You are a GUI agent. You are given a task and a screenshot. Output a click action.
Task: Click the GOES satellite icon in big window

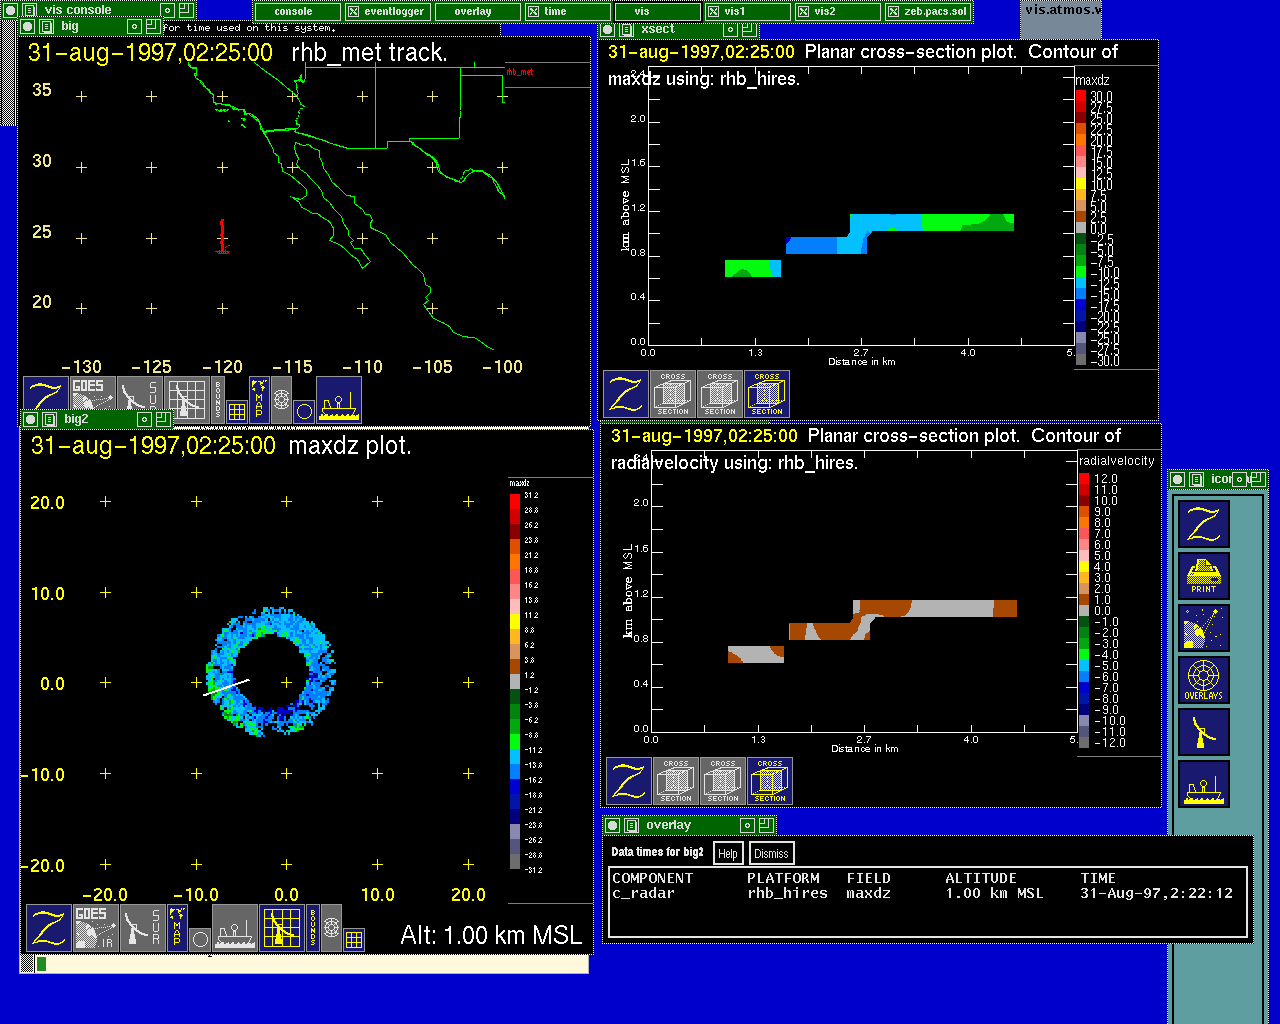93,399
